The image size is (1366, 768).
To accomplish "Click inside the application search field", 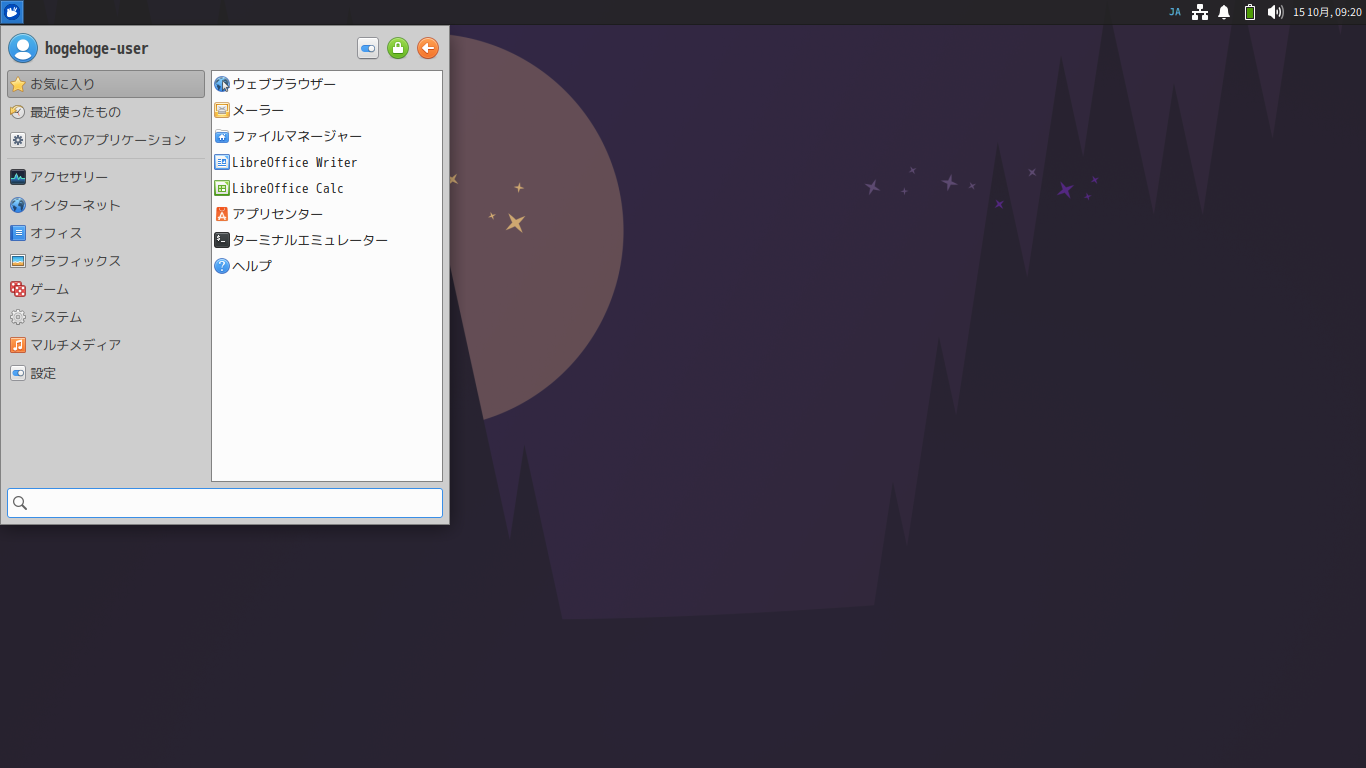I will pos(224,503).
